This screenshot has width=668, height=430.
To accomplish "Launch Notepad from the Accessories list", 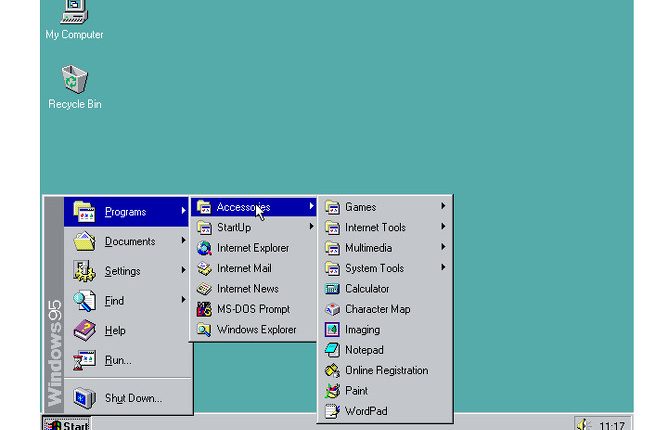I will pos(333,350).
